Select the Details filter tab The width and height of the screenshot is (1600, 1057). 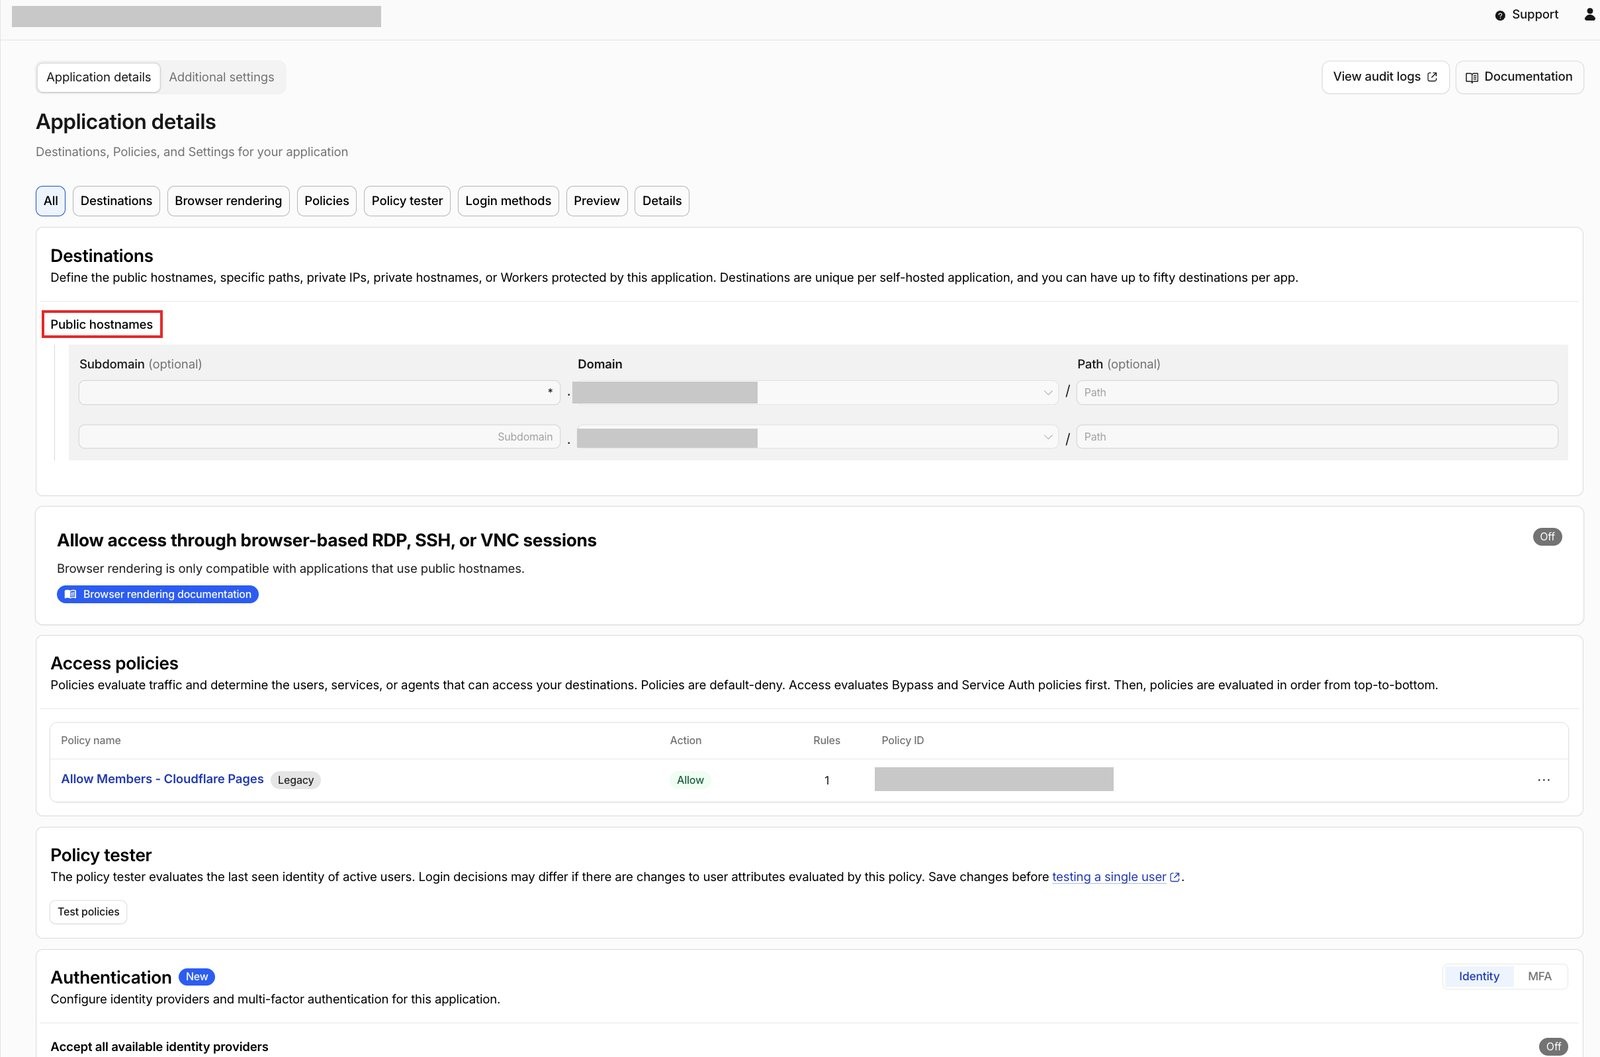coord(662,201)
